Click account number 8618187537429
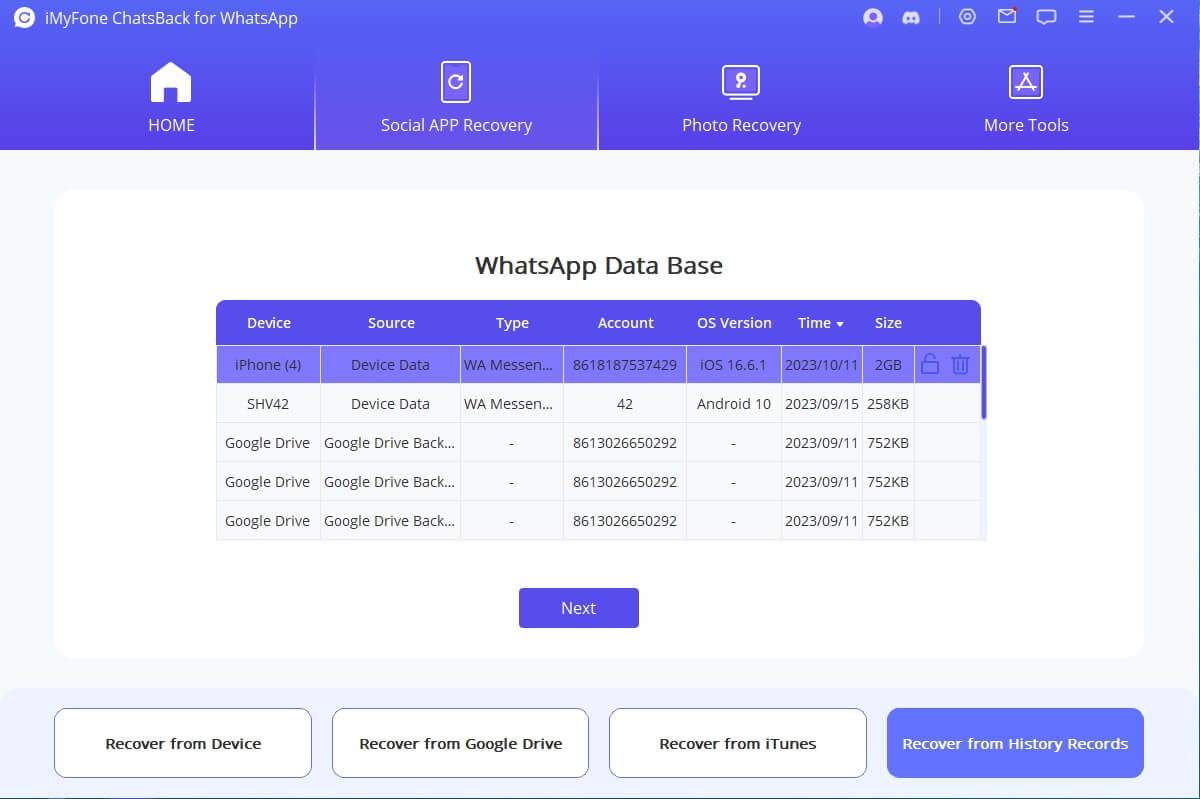The height and width of the screenshot is (799, 1200). coord(625,365)
